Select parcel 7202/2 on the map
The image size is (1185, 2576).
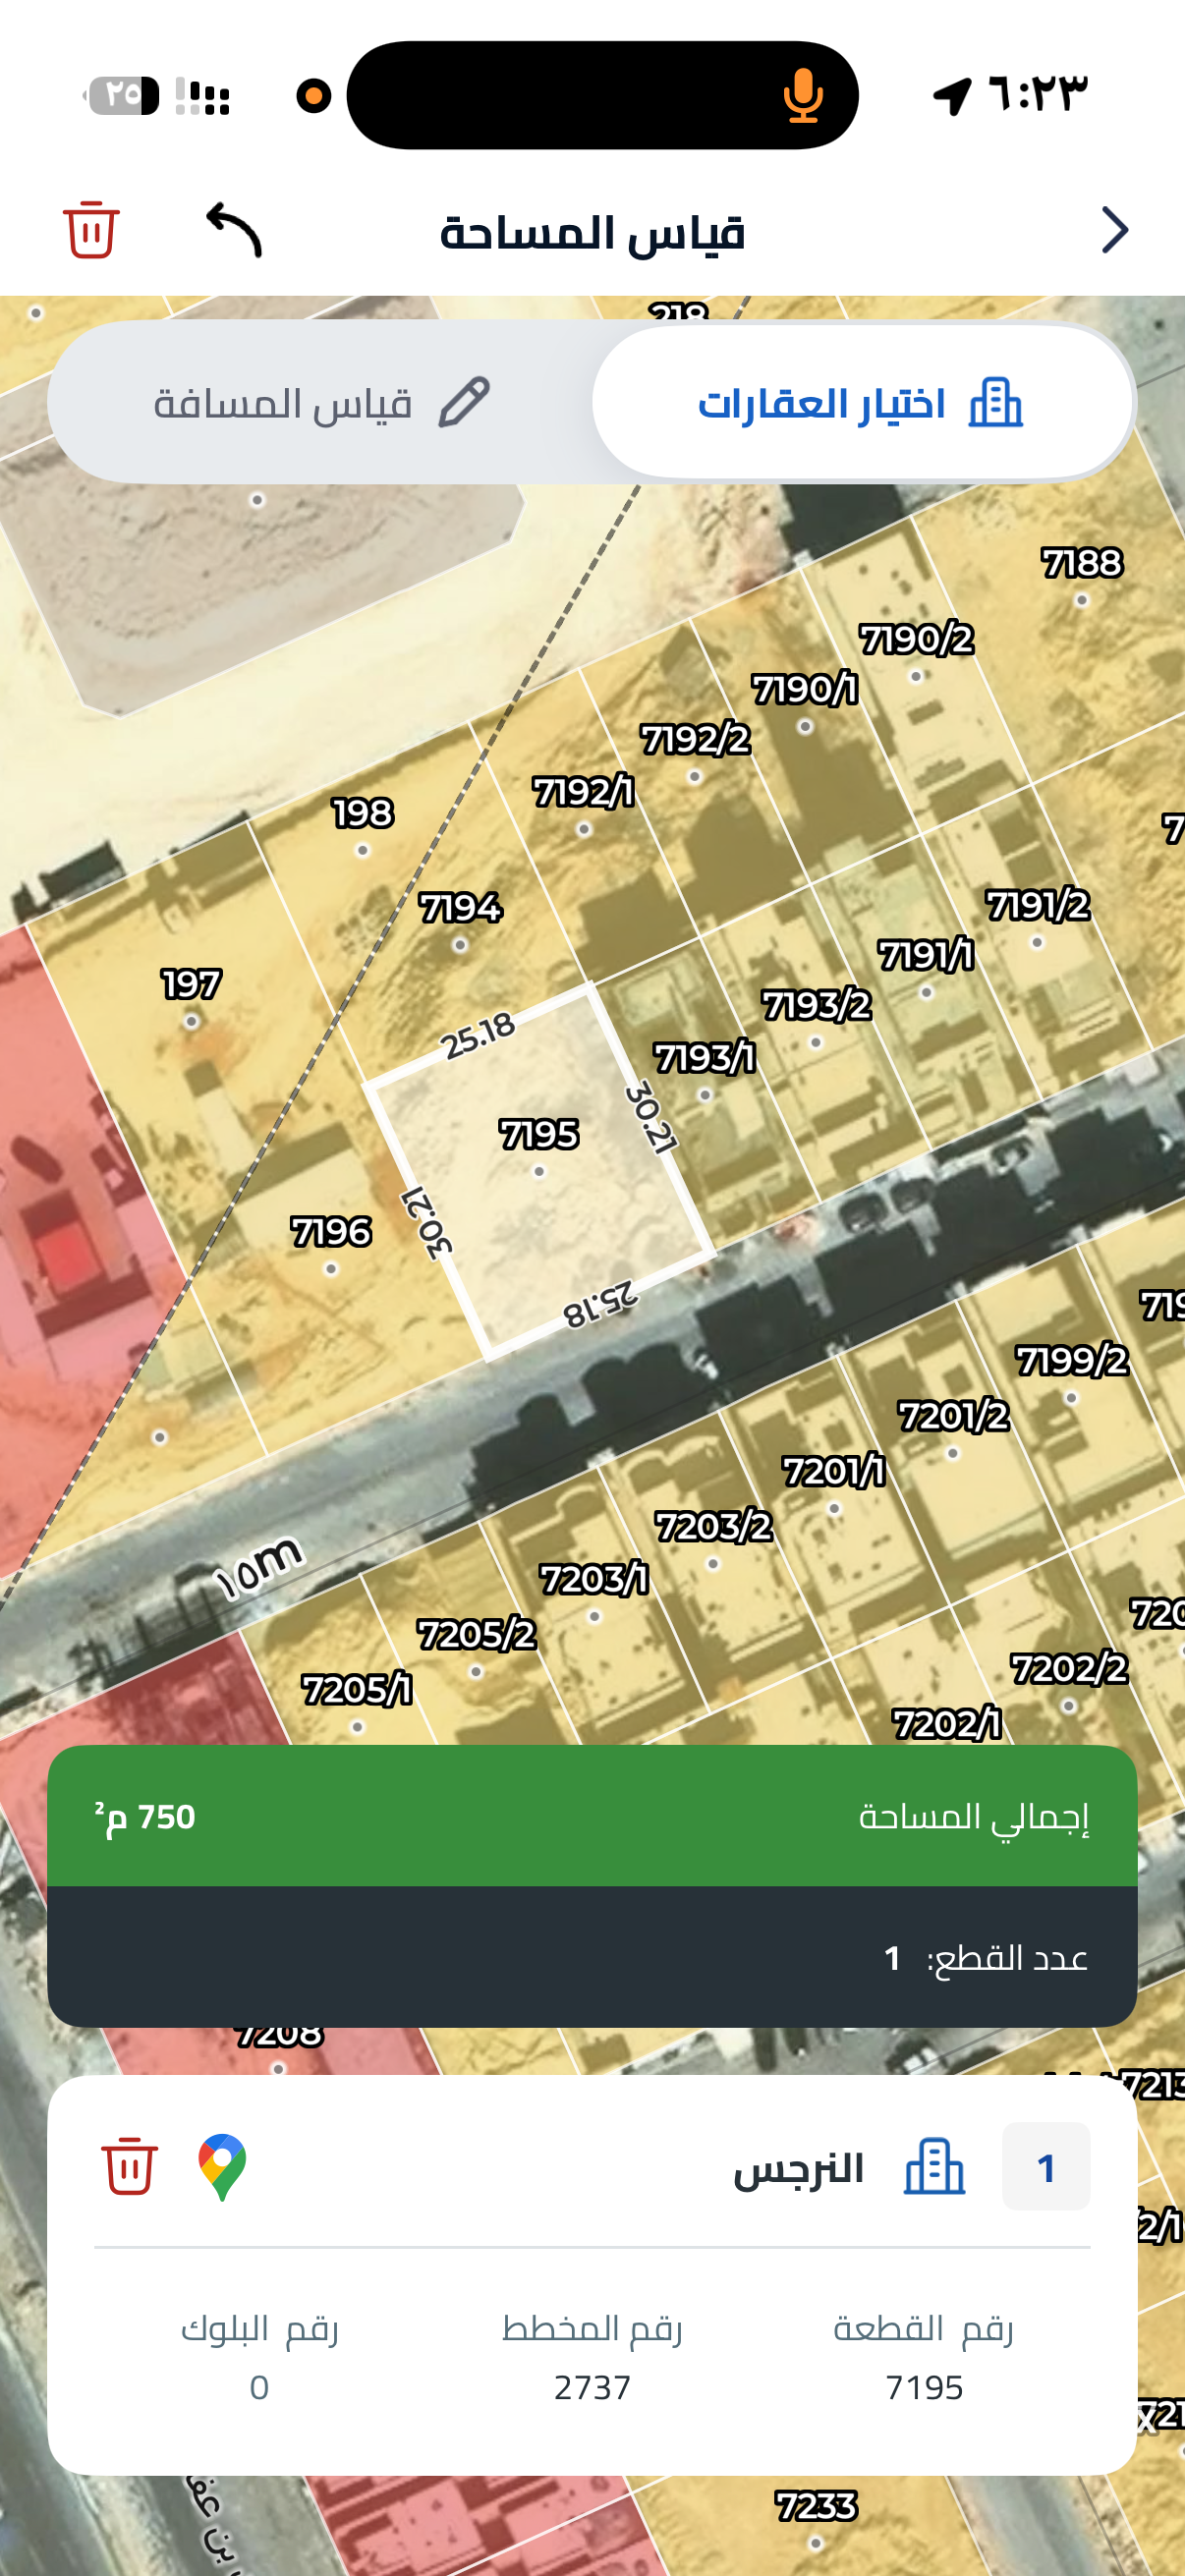(x=1069, y=1669)
